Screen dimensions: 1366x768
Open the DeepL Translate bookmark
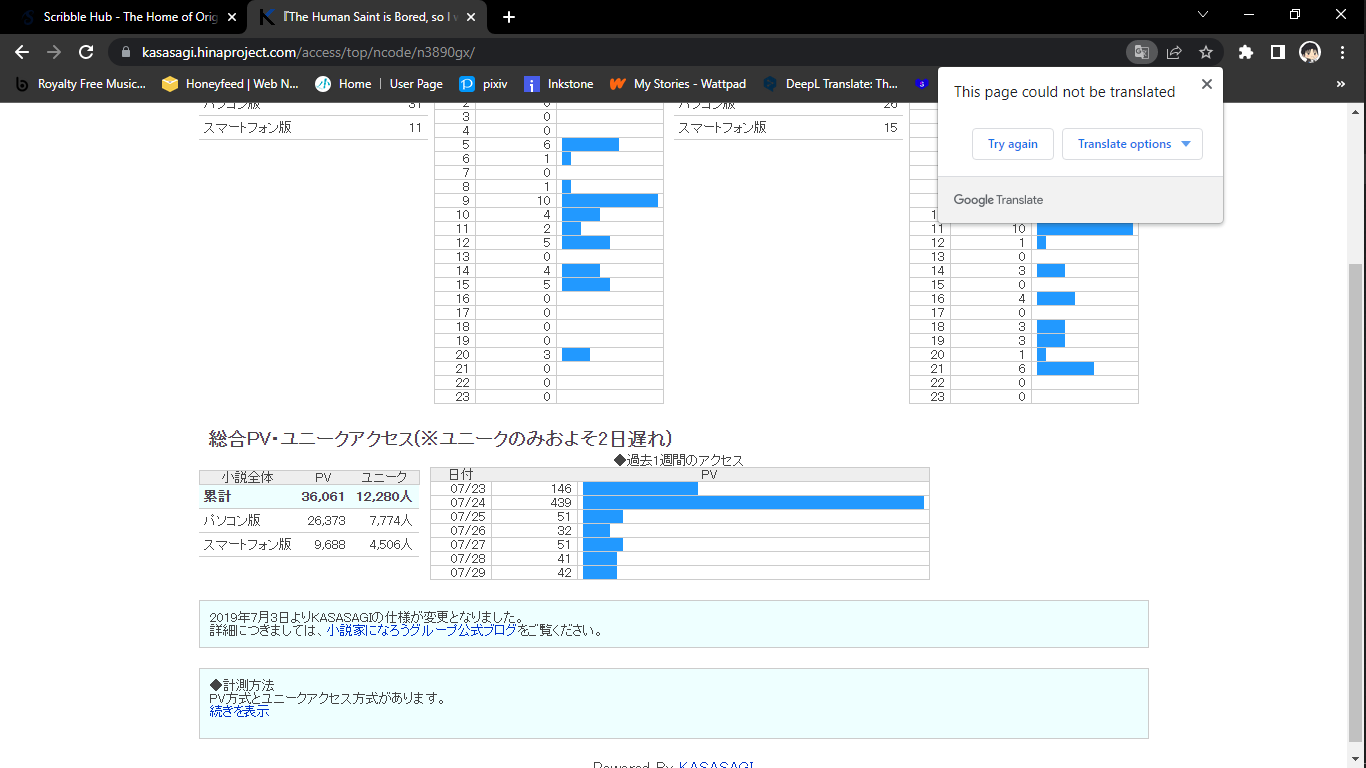(830, 84)
